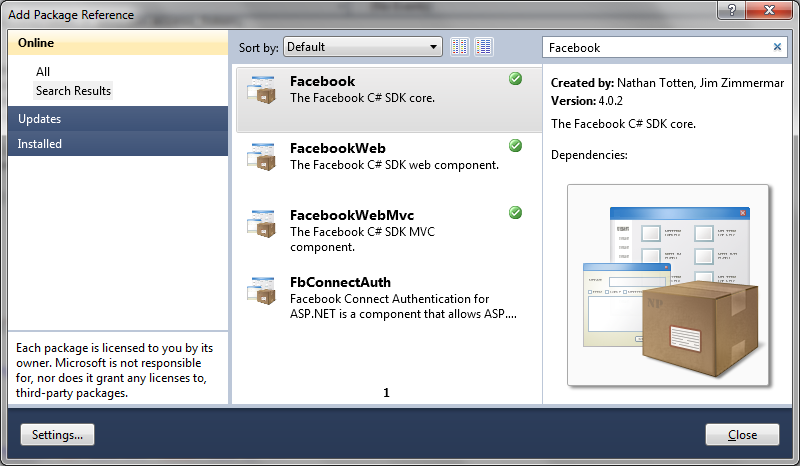Open the Sort by Default dropdown
The image size is (800, 466).
(363, 47)
